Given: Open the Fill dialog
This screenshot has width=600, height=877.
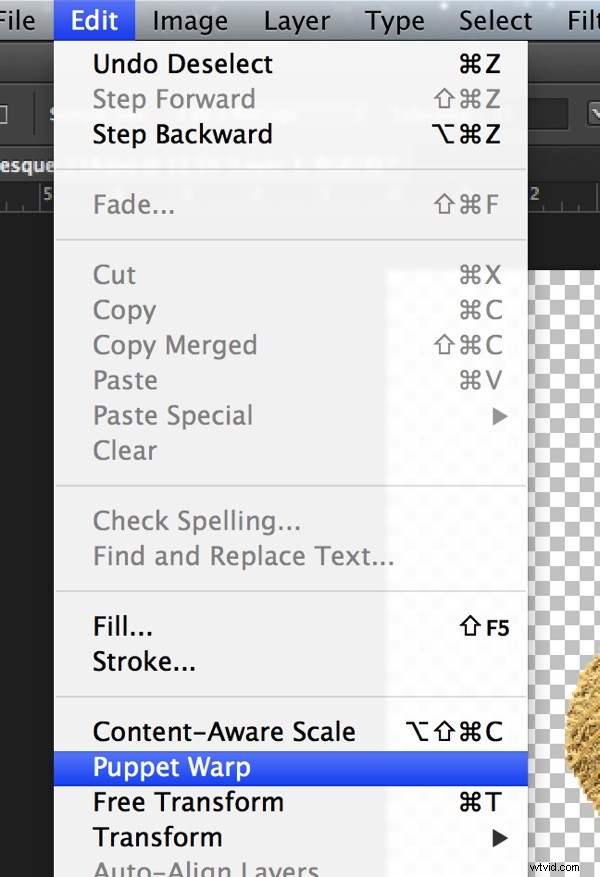Looking at the screenshot, I should (121, 626).
